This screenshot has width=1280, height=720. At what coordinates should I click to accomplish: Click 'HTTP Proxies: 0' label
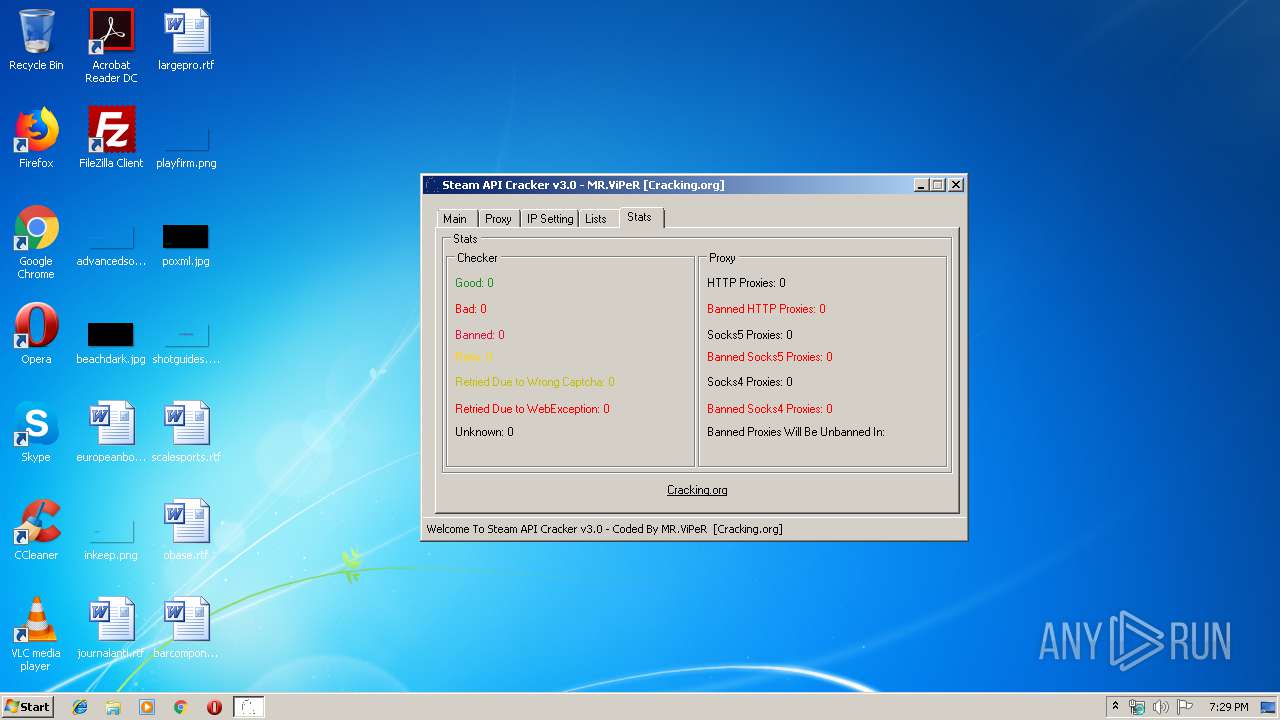pos(746,283)
